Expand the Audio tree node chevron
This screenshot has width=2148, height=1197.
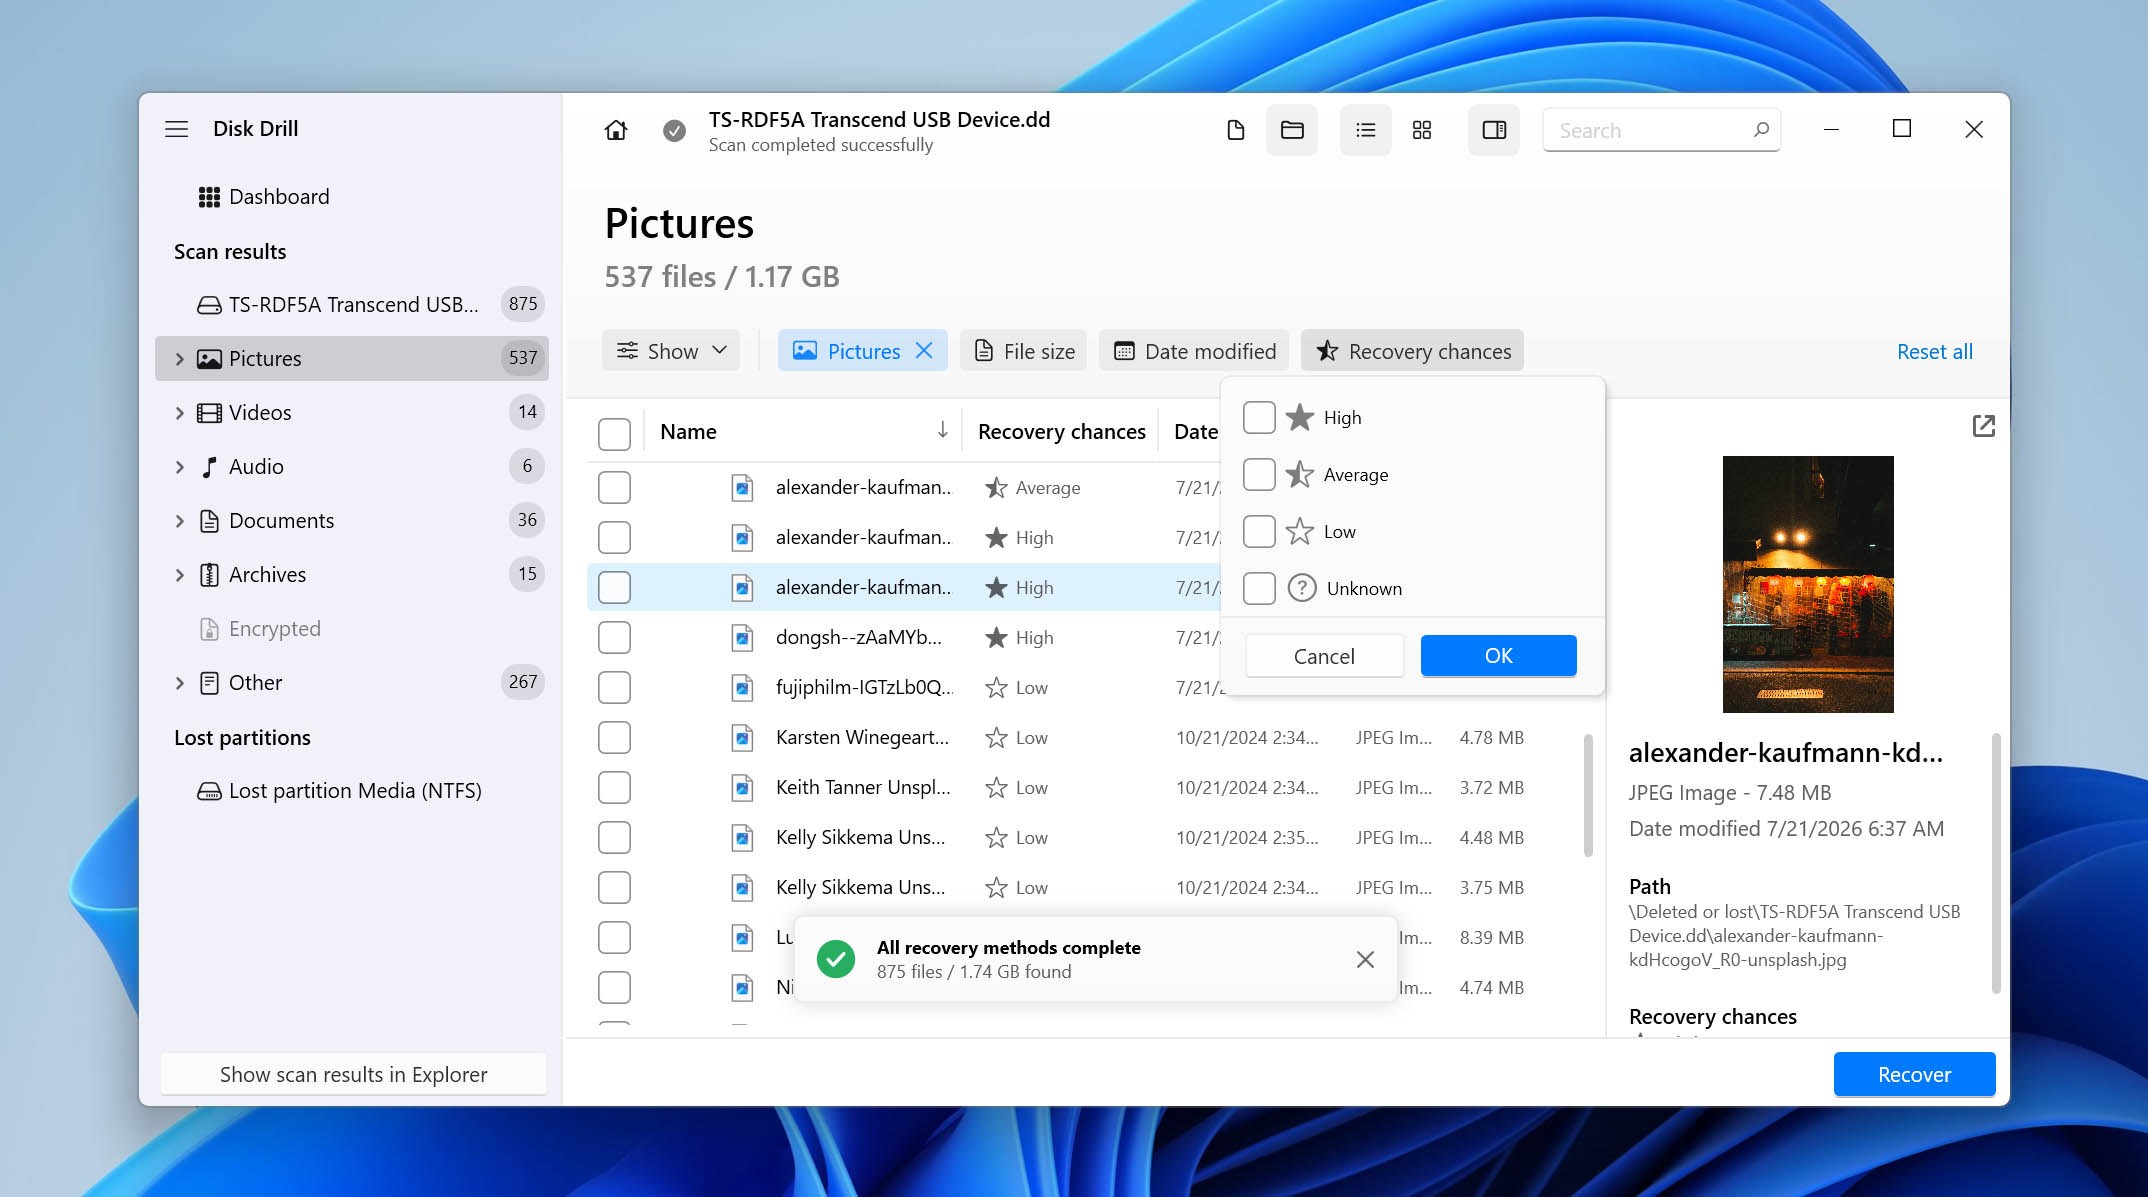[x=180, y=467]
